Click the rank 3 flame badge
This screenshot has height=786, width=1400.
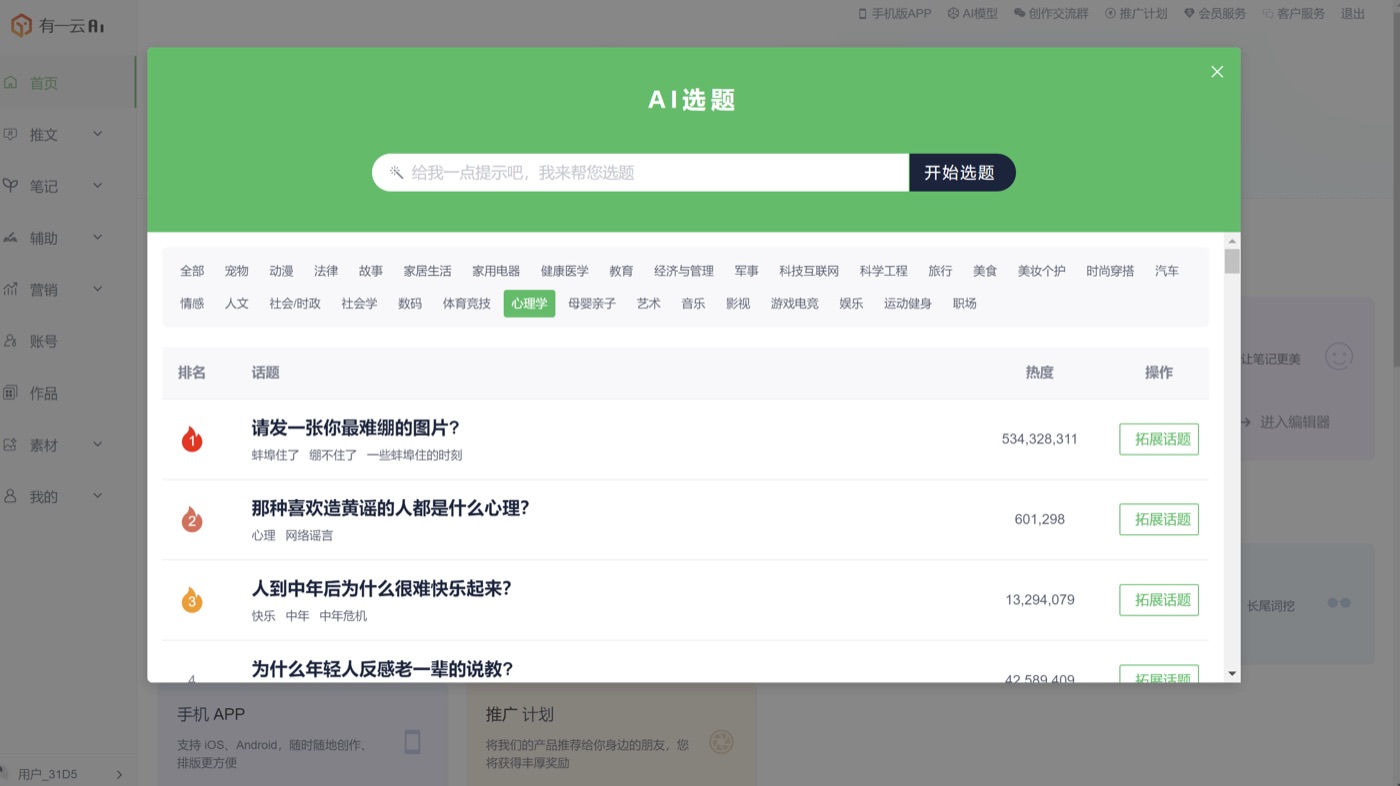point(192,600)
